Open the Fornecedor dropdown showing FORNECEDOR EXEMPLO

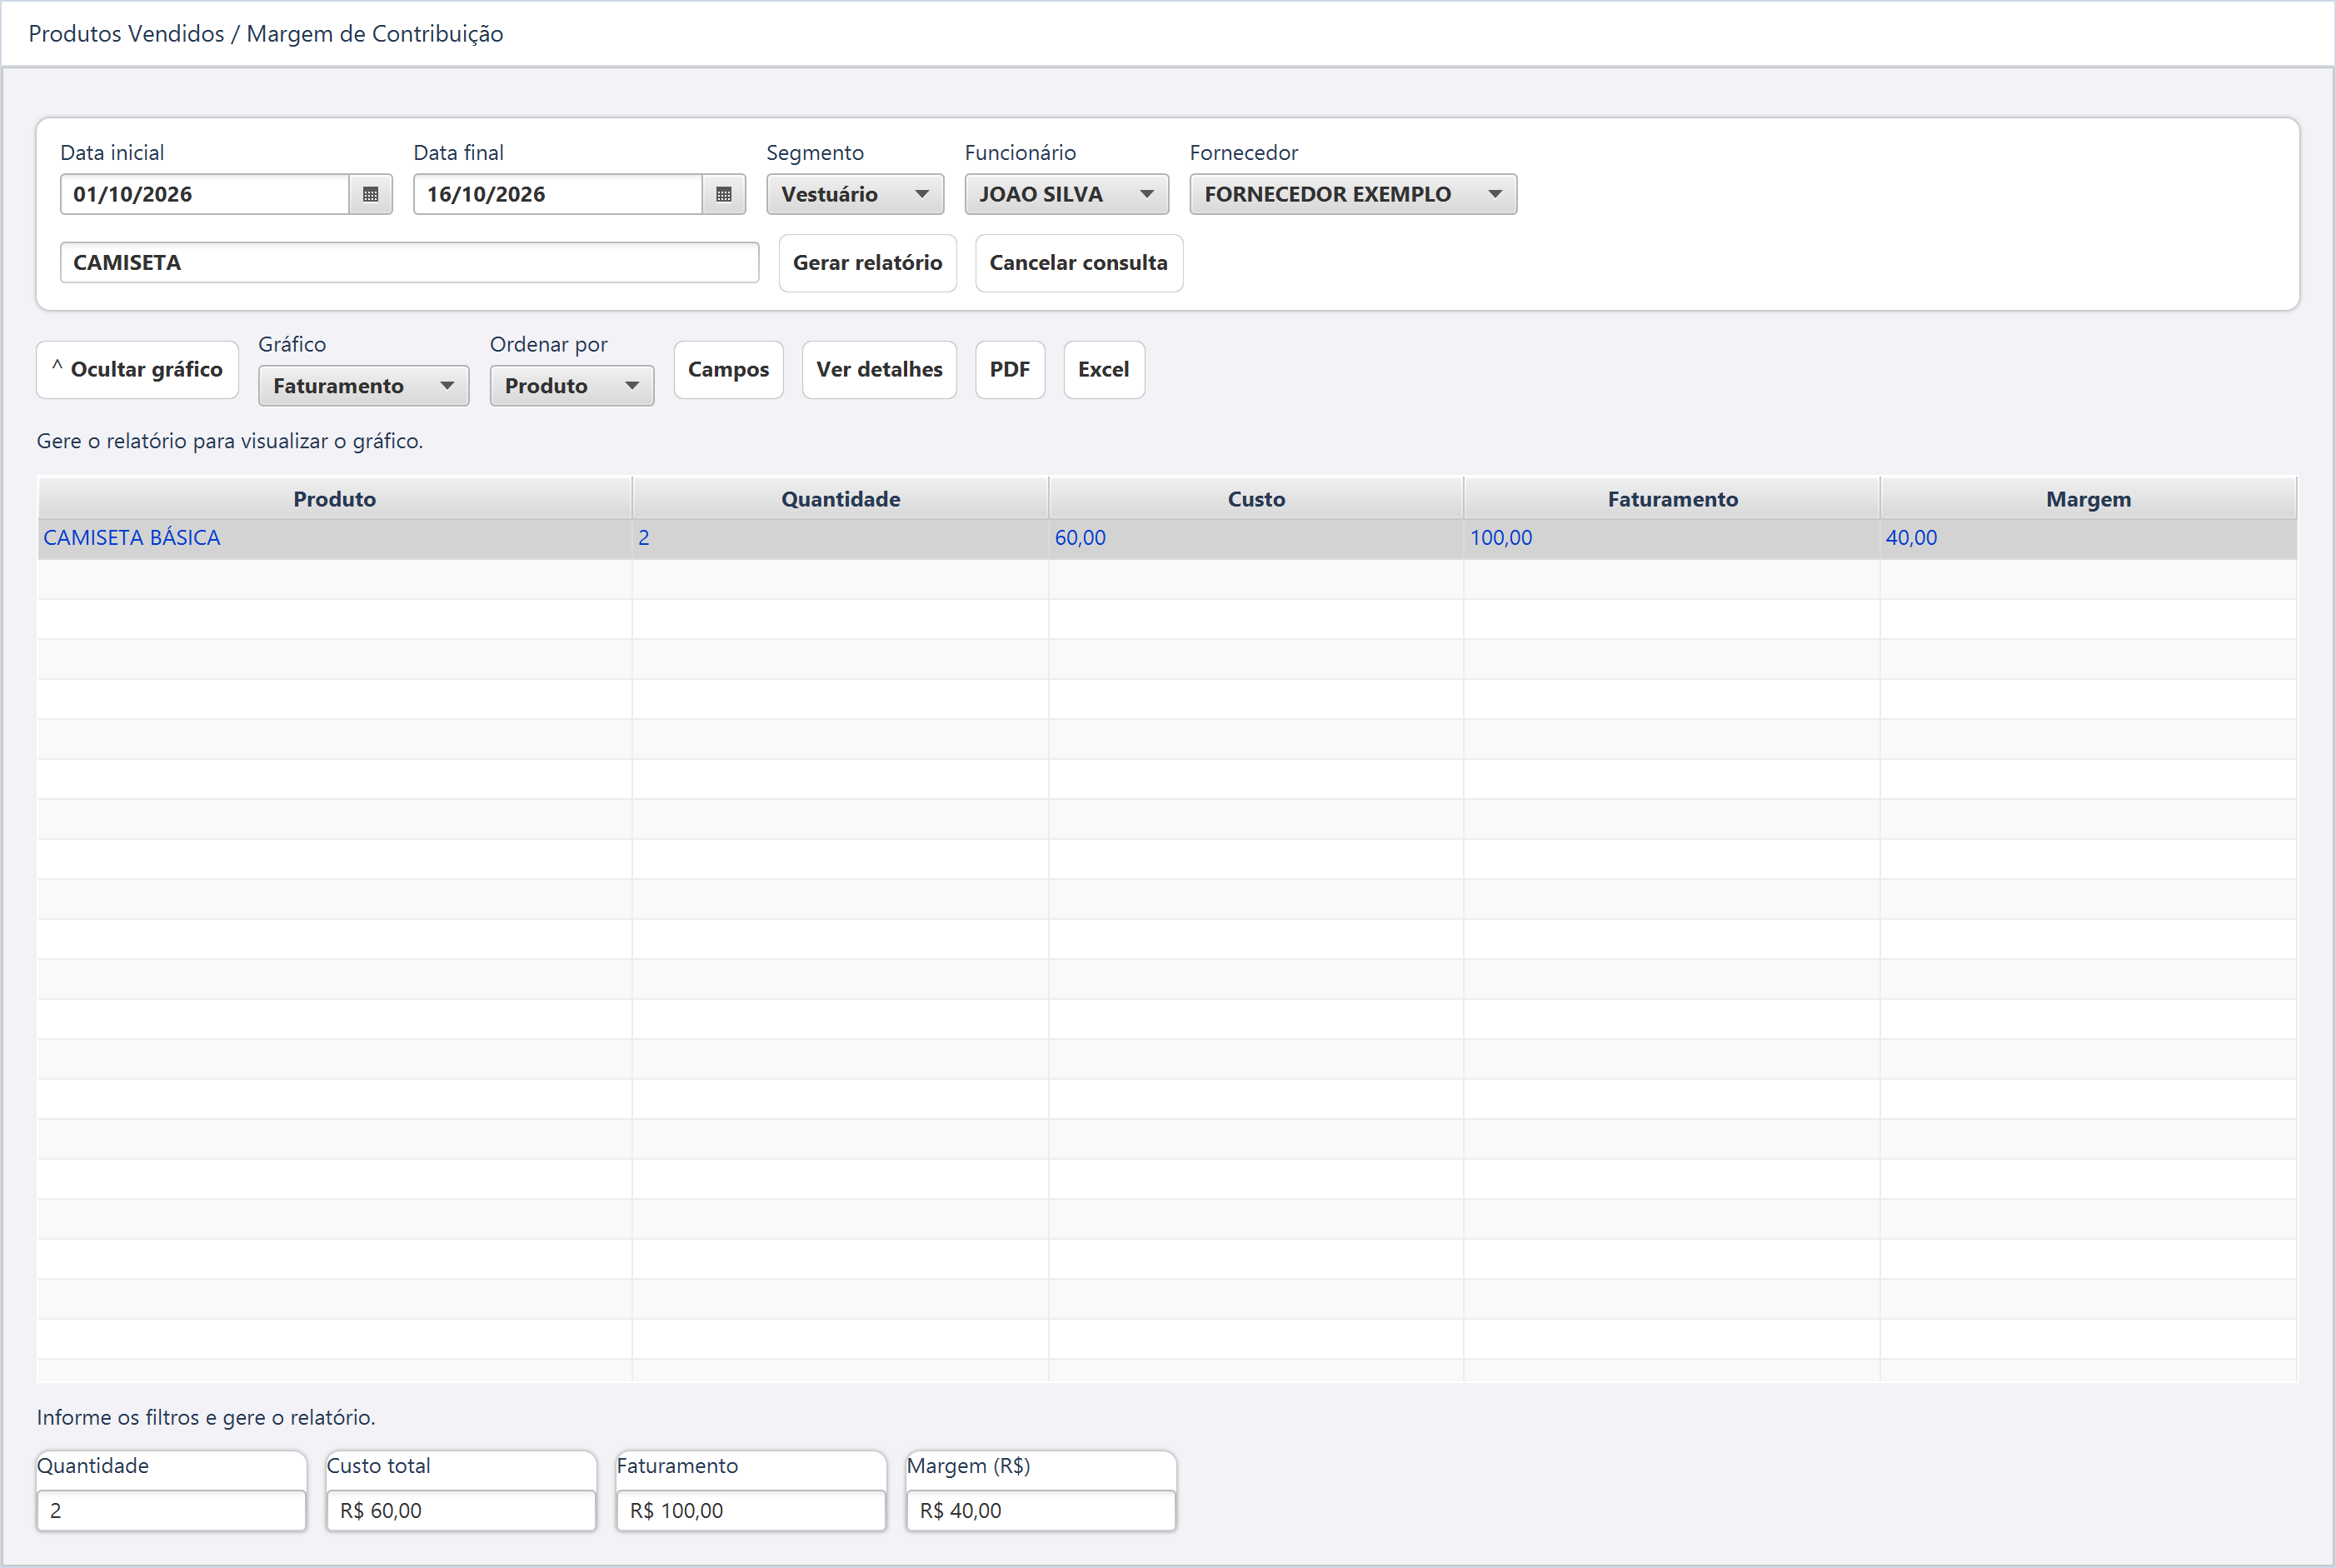click(1353, 194)
